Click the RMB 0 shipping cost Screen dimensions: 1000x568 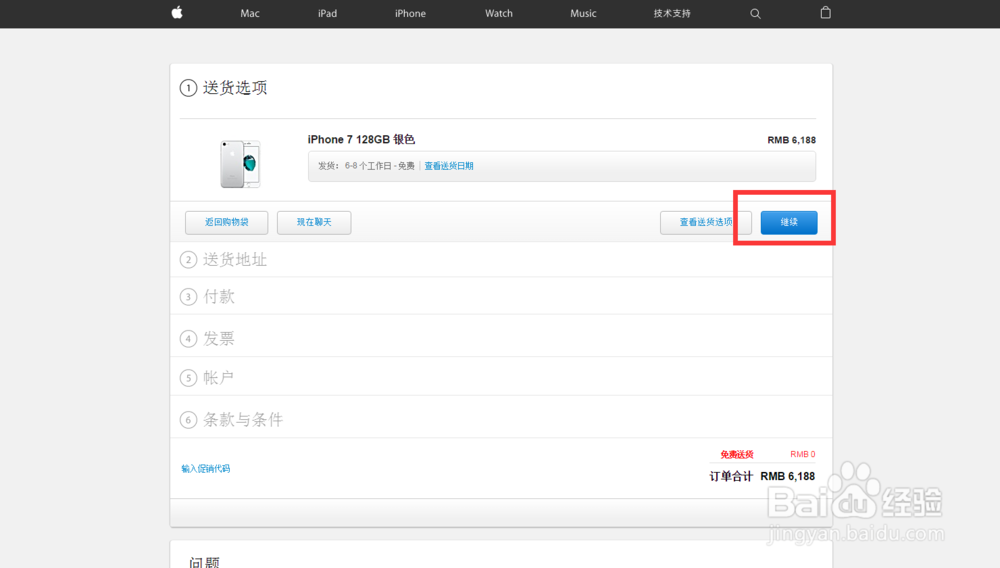(x=802, y=454)
